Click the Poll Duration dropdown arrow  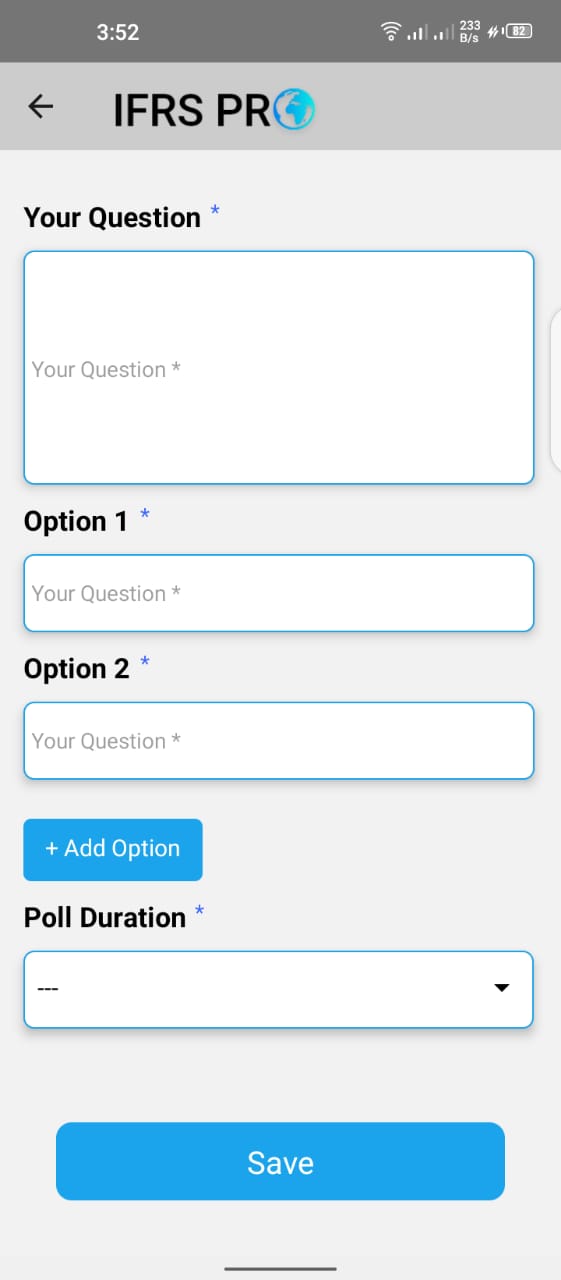tap(502, 988)
